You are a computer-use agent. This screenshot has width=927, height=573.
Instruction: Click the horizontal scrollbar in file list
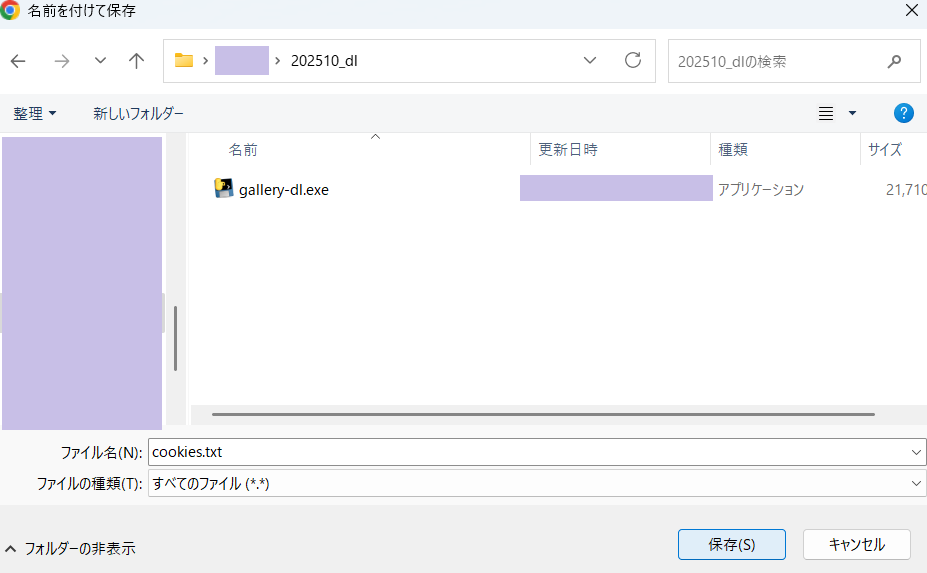coord(543,415)
